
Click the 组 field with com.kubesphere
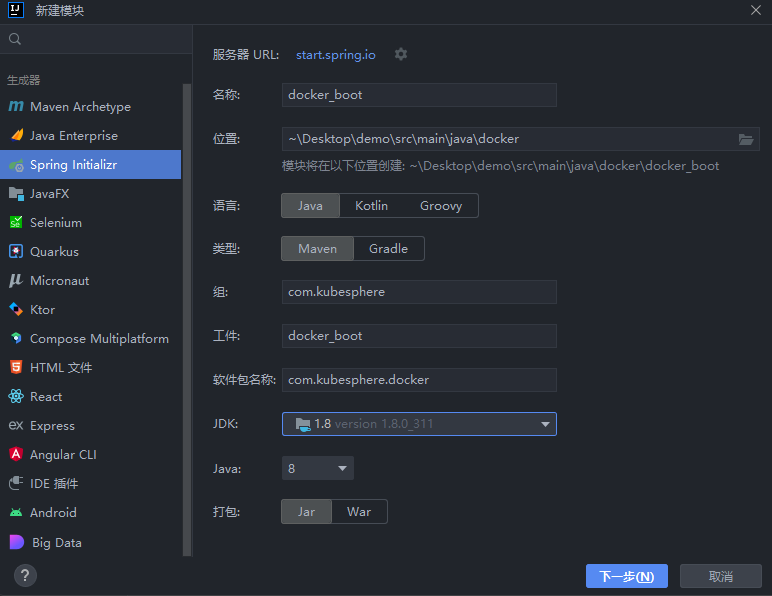[x=419, y=292]
